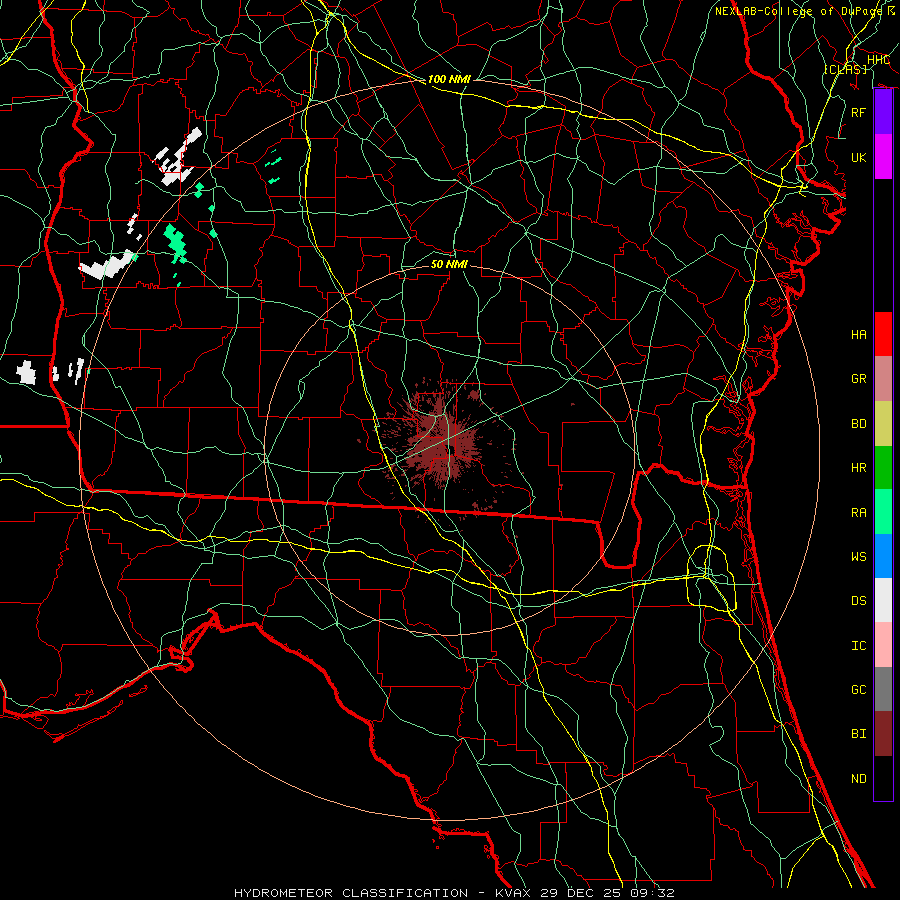This screenshot has height=900, width=900.
Task: Click the 'BD' legend label
Action: pos(859,424)
